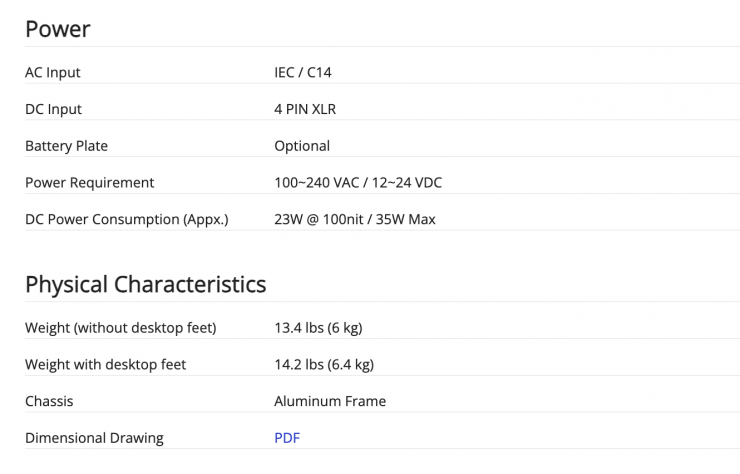Click the Weight with desktop feet label
The image size is (740, 474).
105,365
